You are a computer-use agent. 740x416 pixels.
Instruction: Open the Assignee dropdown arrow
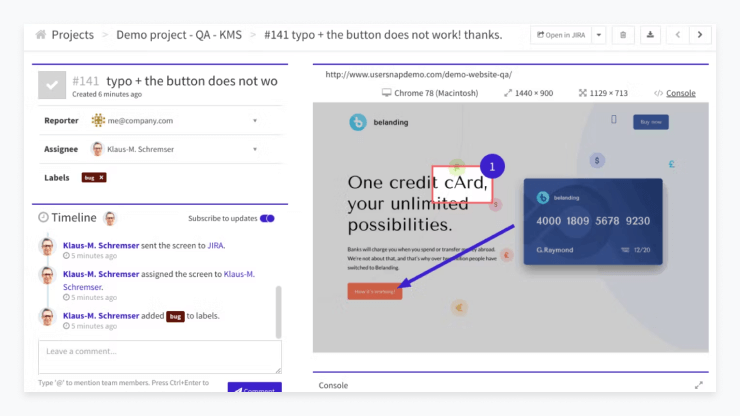pyautogui.click(x=255, y=149)
